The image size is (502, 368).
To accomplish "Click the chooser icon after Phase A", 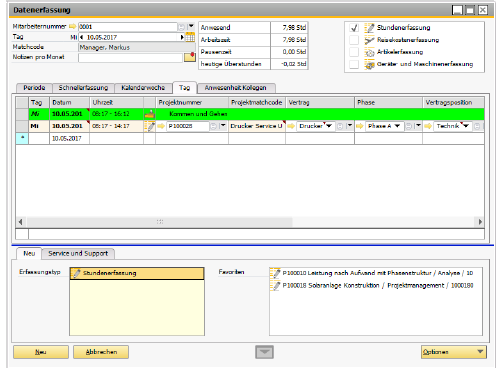I will (409, 126).
